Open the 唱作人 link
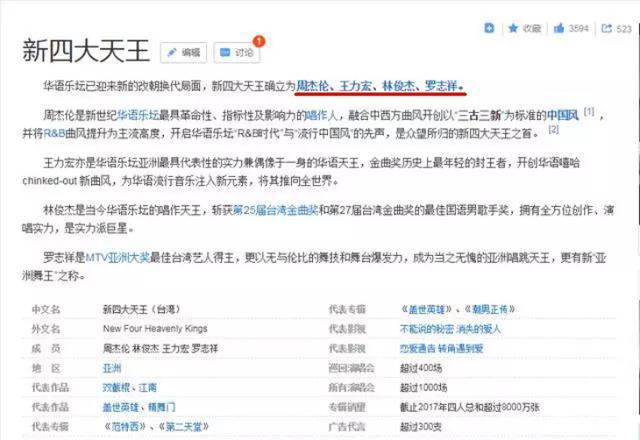640x440 pixels. tap(321, 116)
